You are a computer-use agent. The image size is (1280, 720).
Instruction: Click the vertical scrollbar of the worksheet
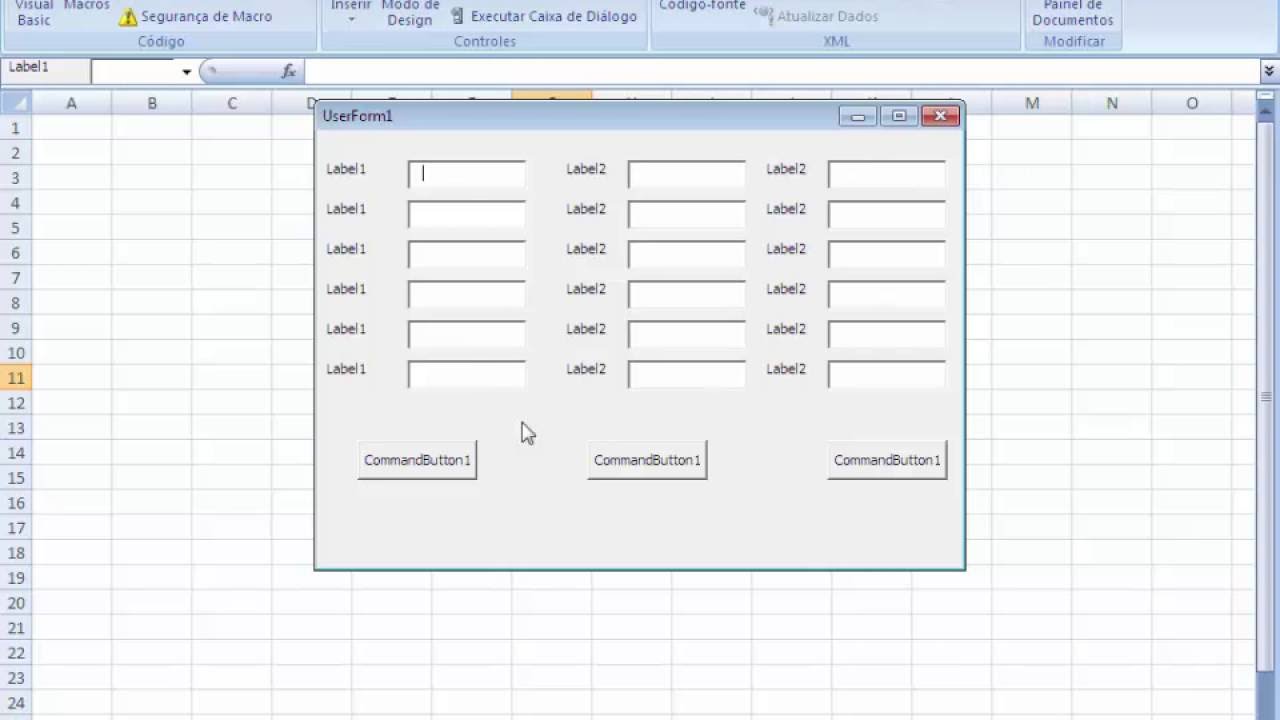click(x=1266, y=396)
